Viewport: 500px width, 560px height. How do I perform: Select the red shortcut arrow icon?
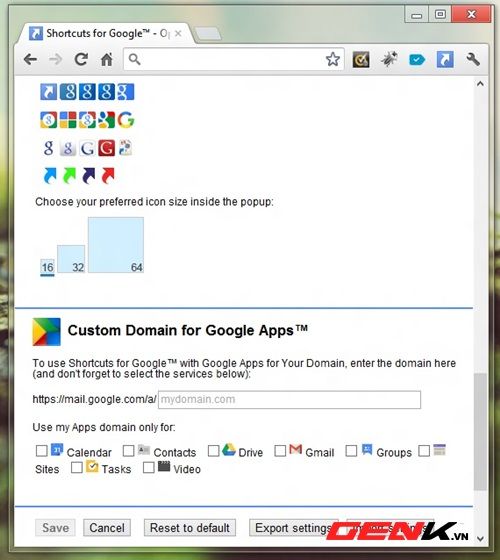click(108, 175)
